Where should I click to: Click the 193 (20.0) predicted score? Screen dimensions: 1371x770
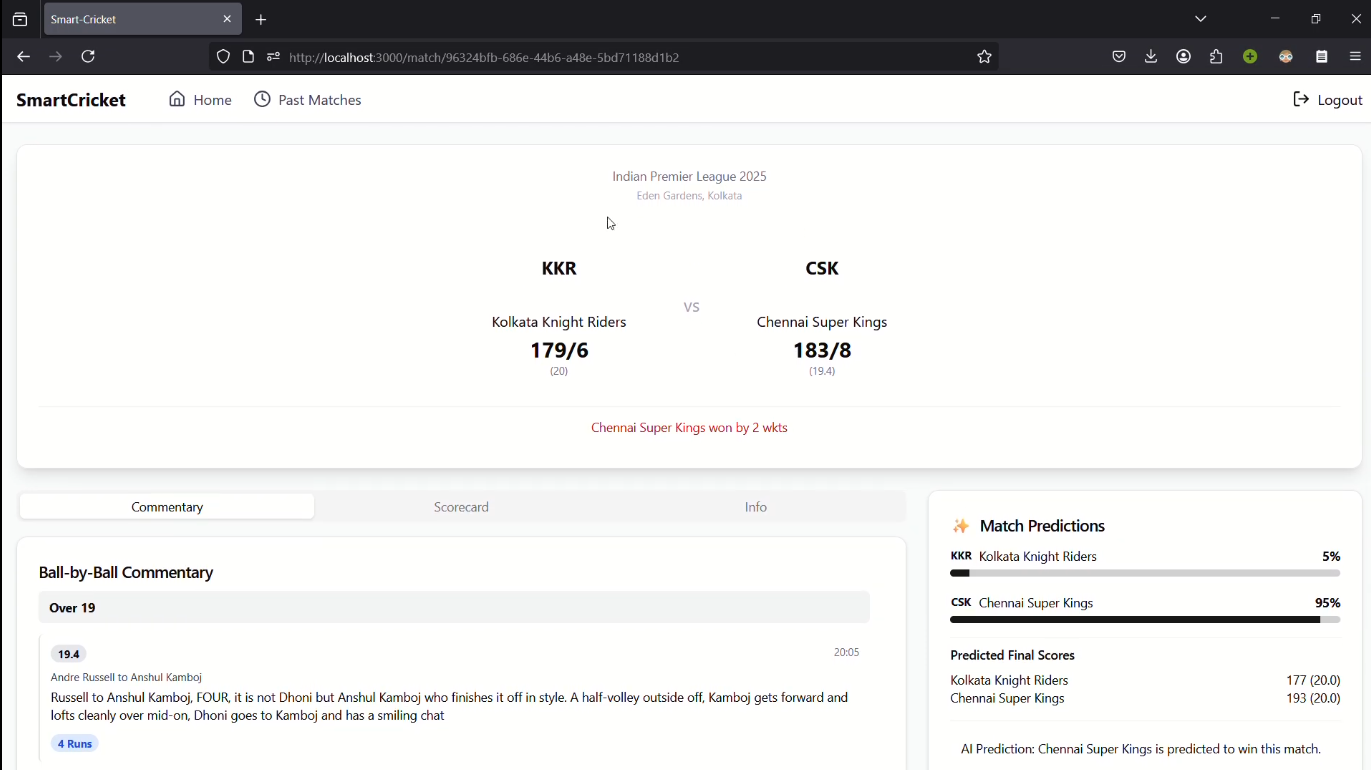pos(1313,698)
